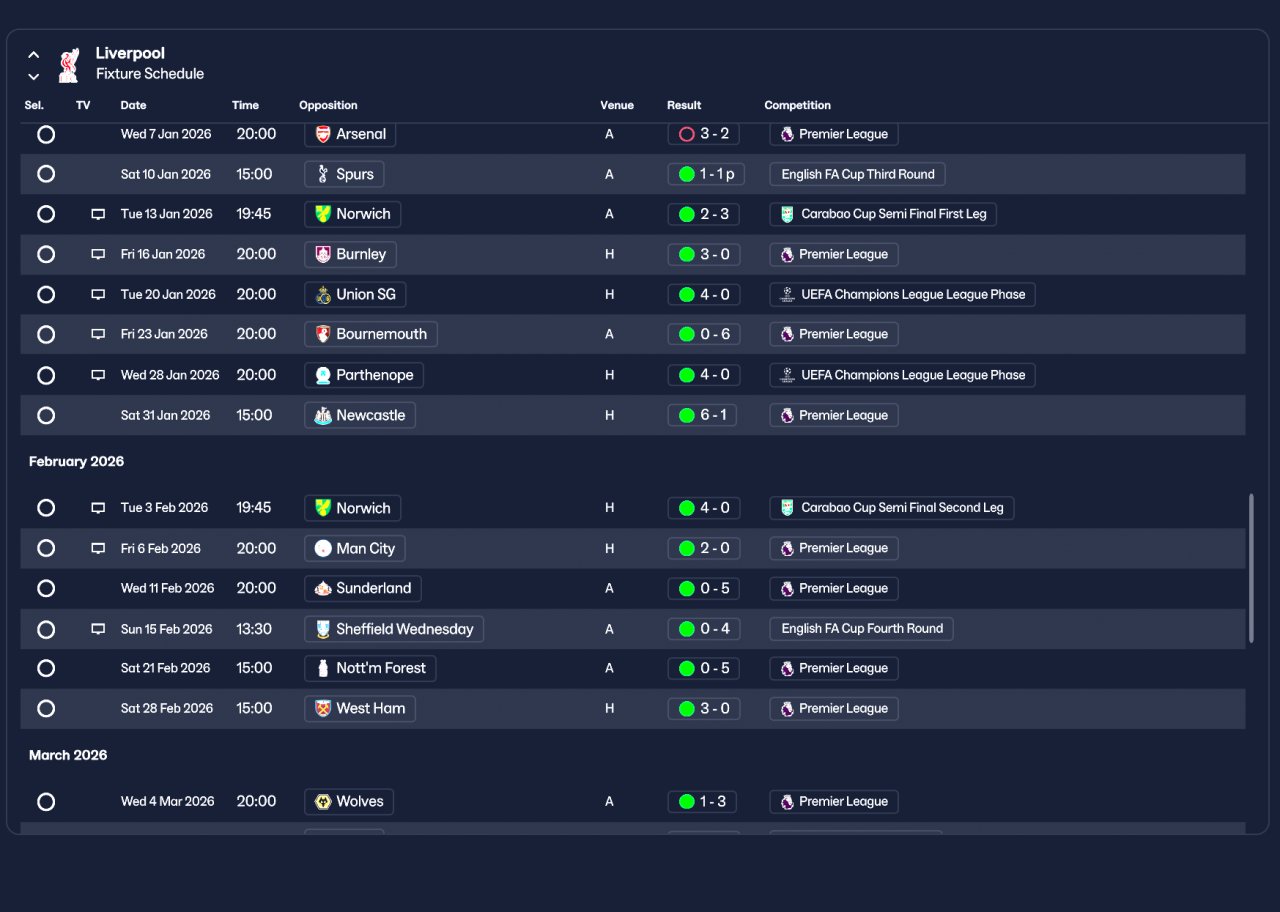Open the English FA Cup Fourth Round competition
Image resolution: width=1280 pixels, height=912 pixels.
(x=861, y=629)
